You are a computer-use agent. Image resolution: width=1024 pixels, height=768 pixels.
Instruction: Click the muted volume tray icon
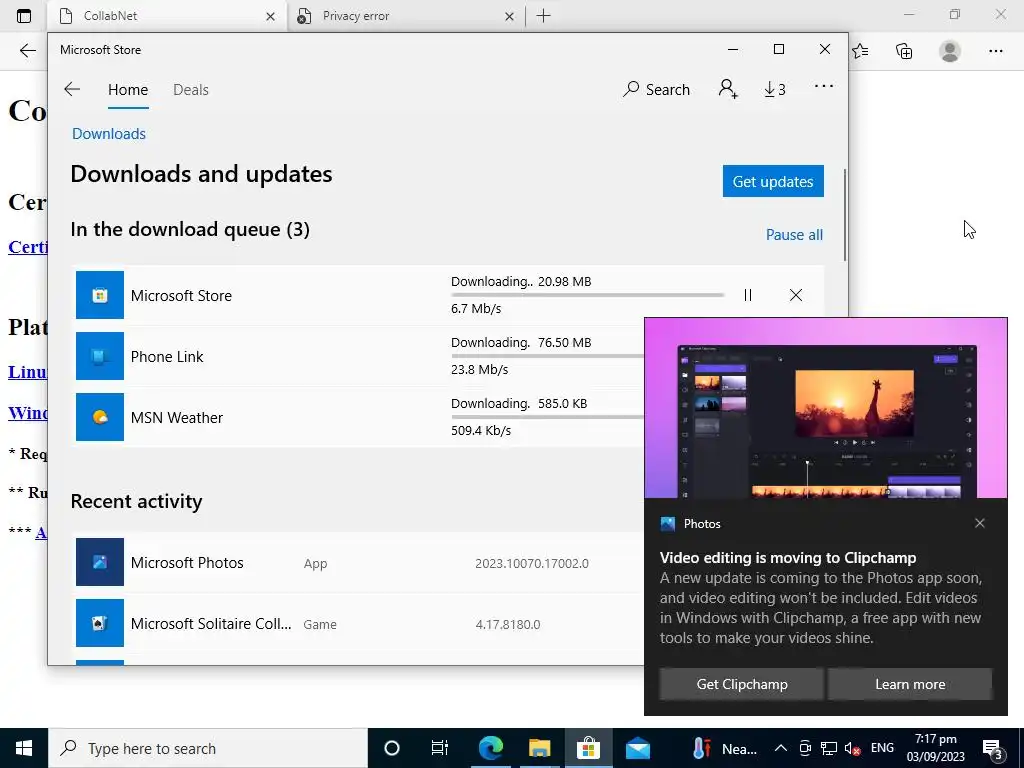[852, 748]
